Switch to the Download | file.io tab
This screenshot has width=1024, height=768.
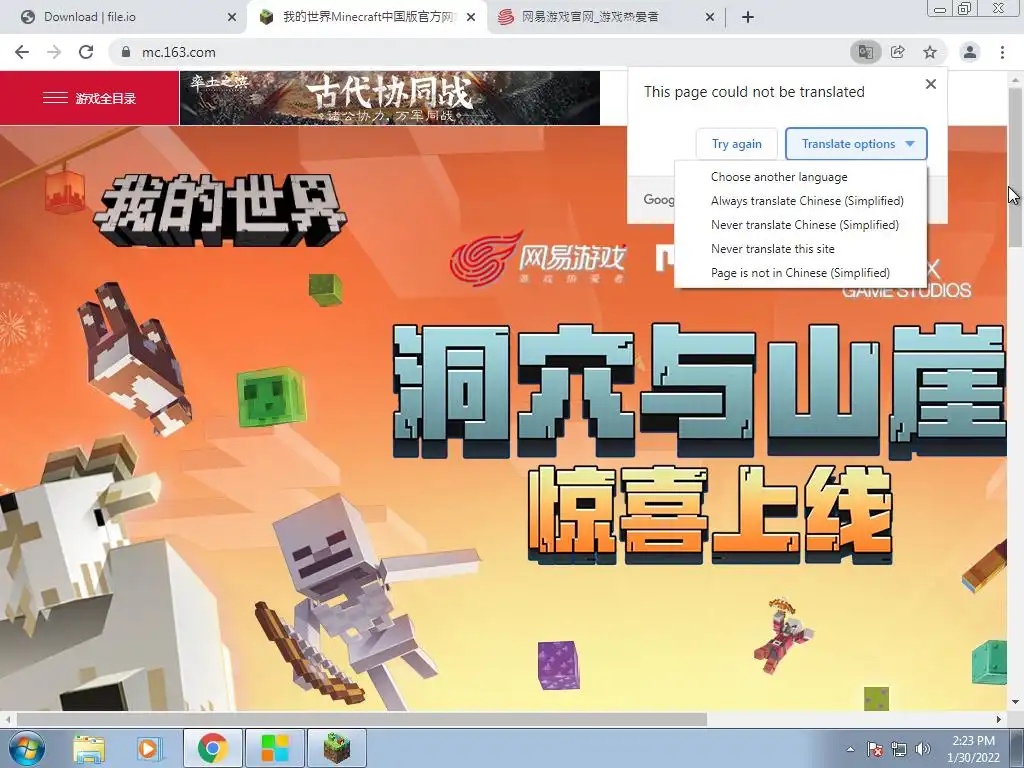(x=123, y=17)
